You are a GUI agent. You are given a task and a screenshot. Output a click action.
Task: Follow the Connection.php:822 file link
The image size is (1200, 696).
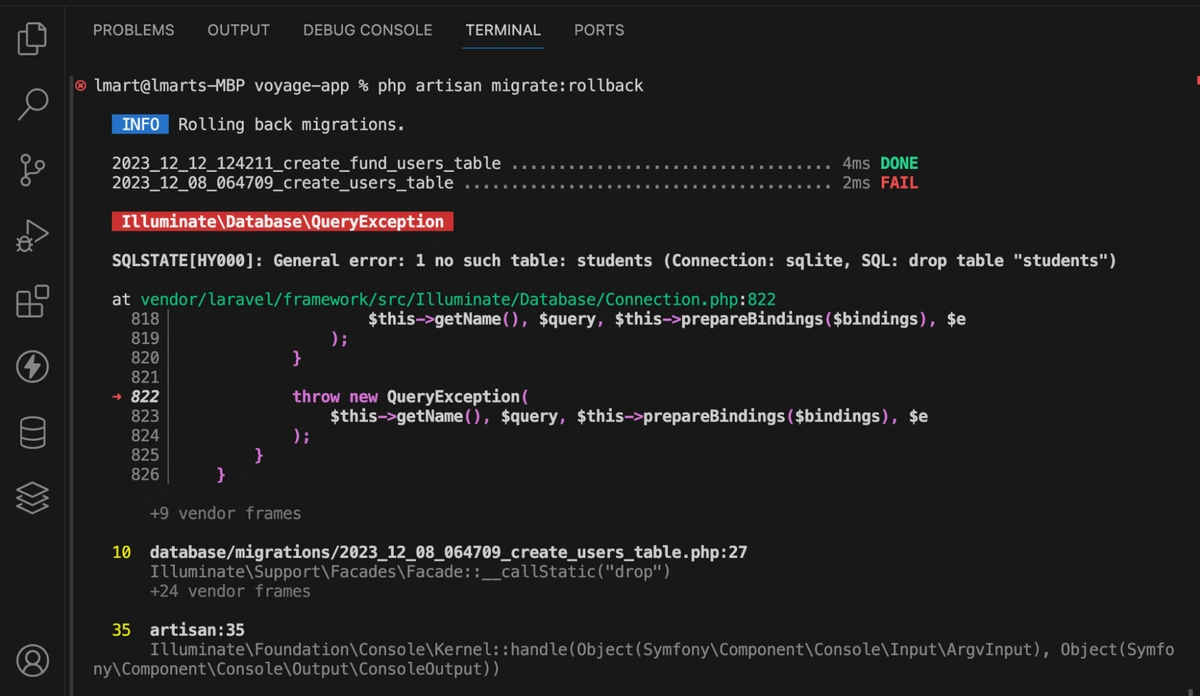coord(458,299)
